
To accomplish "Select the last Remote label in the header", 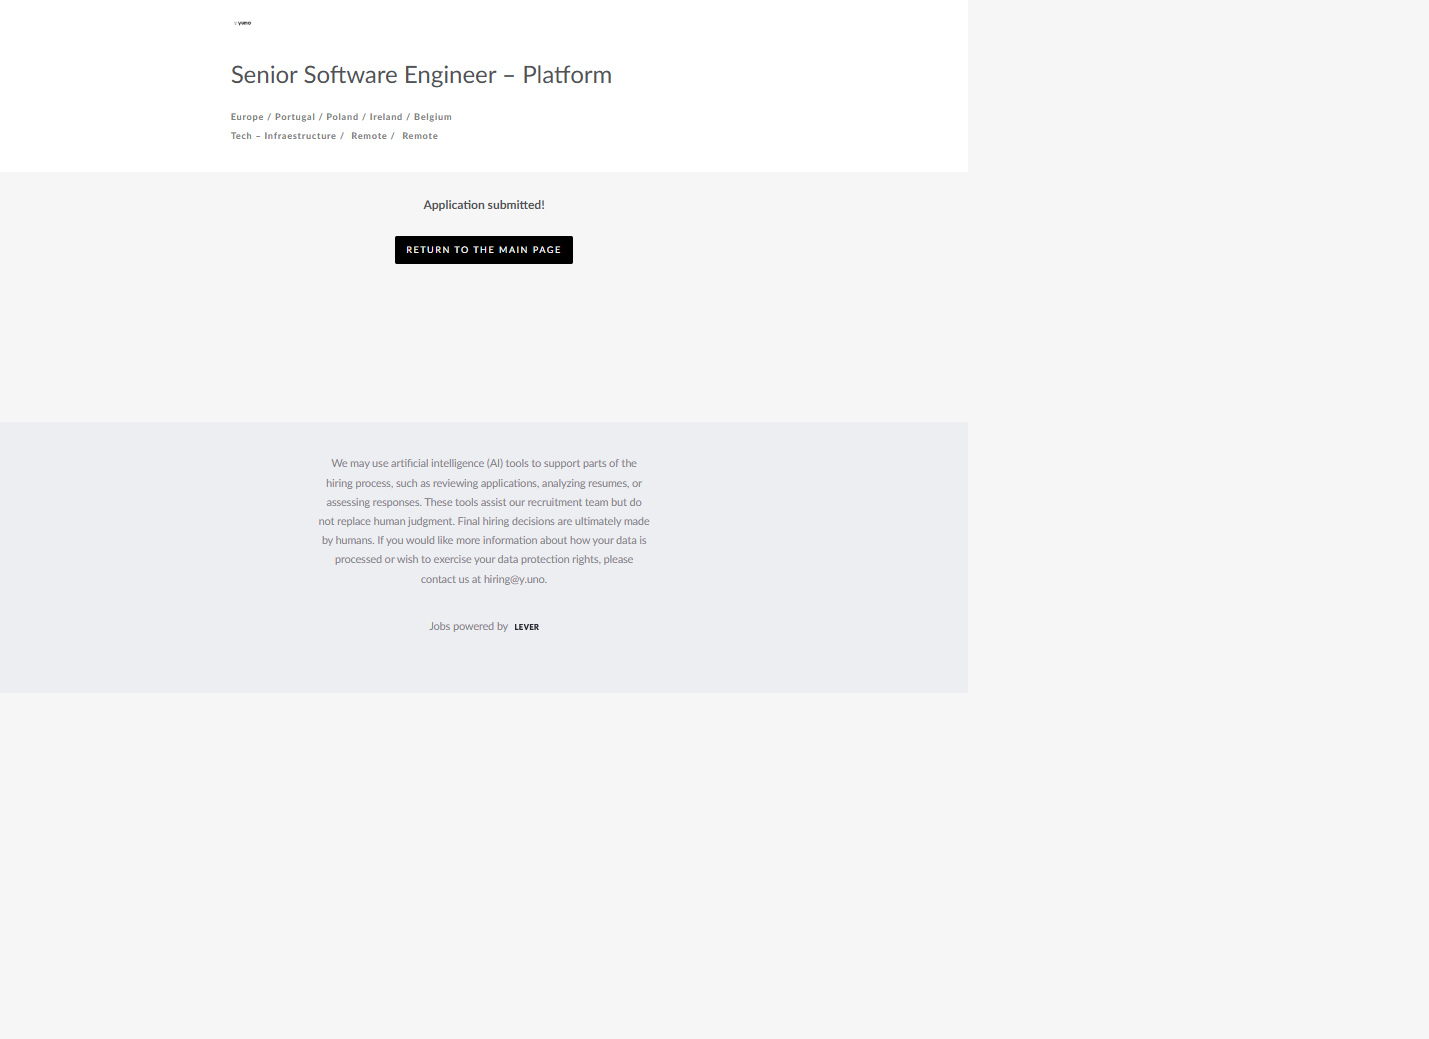I will tap(420, 136).
